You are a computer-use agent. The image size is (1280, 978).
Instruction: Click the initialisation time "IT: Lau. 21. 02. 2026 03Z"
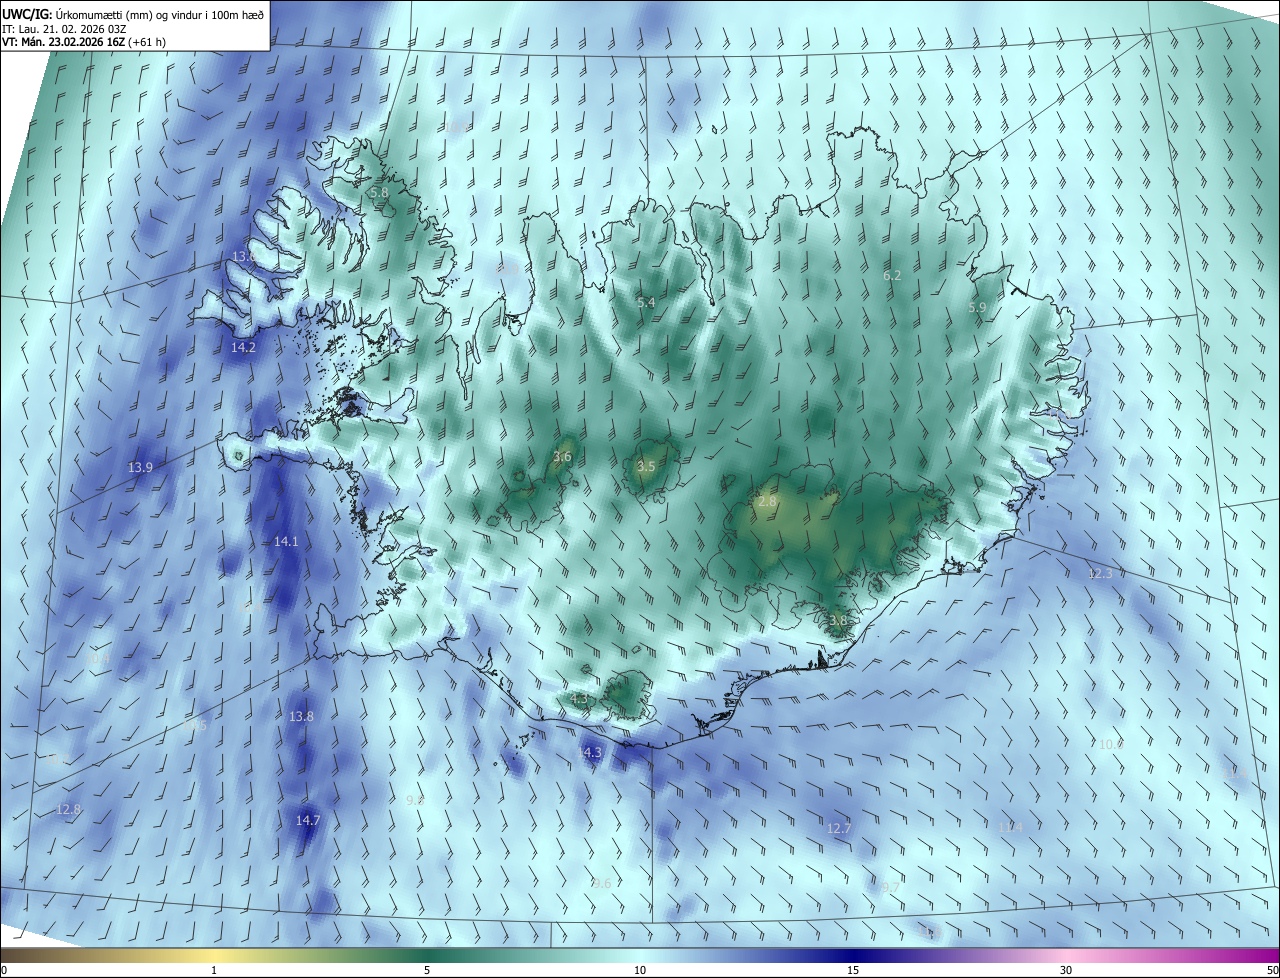(x=66, y=29)
